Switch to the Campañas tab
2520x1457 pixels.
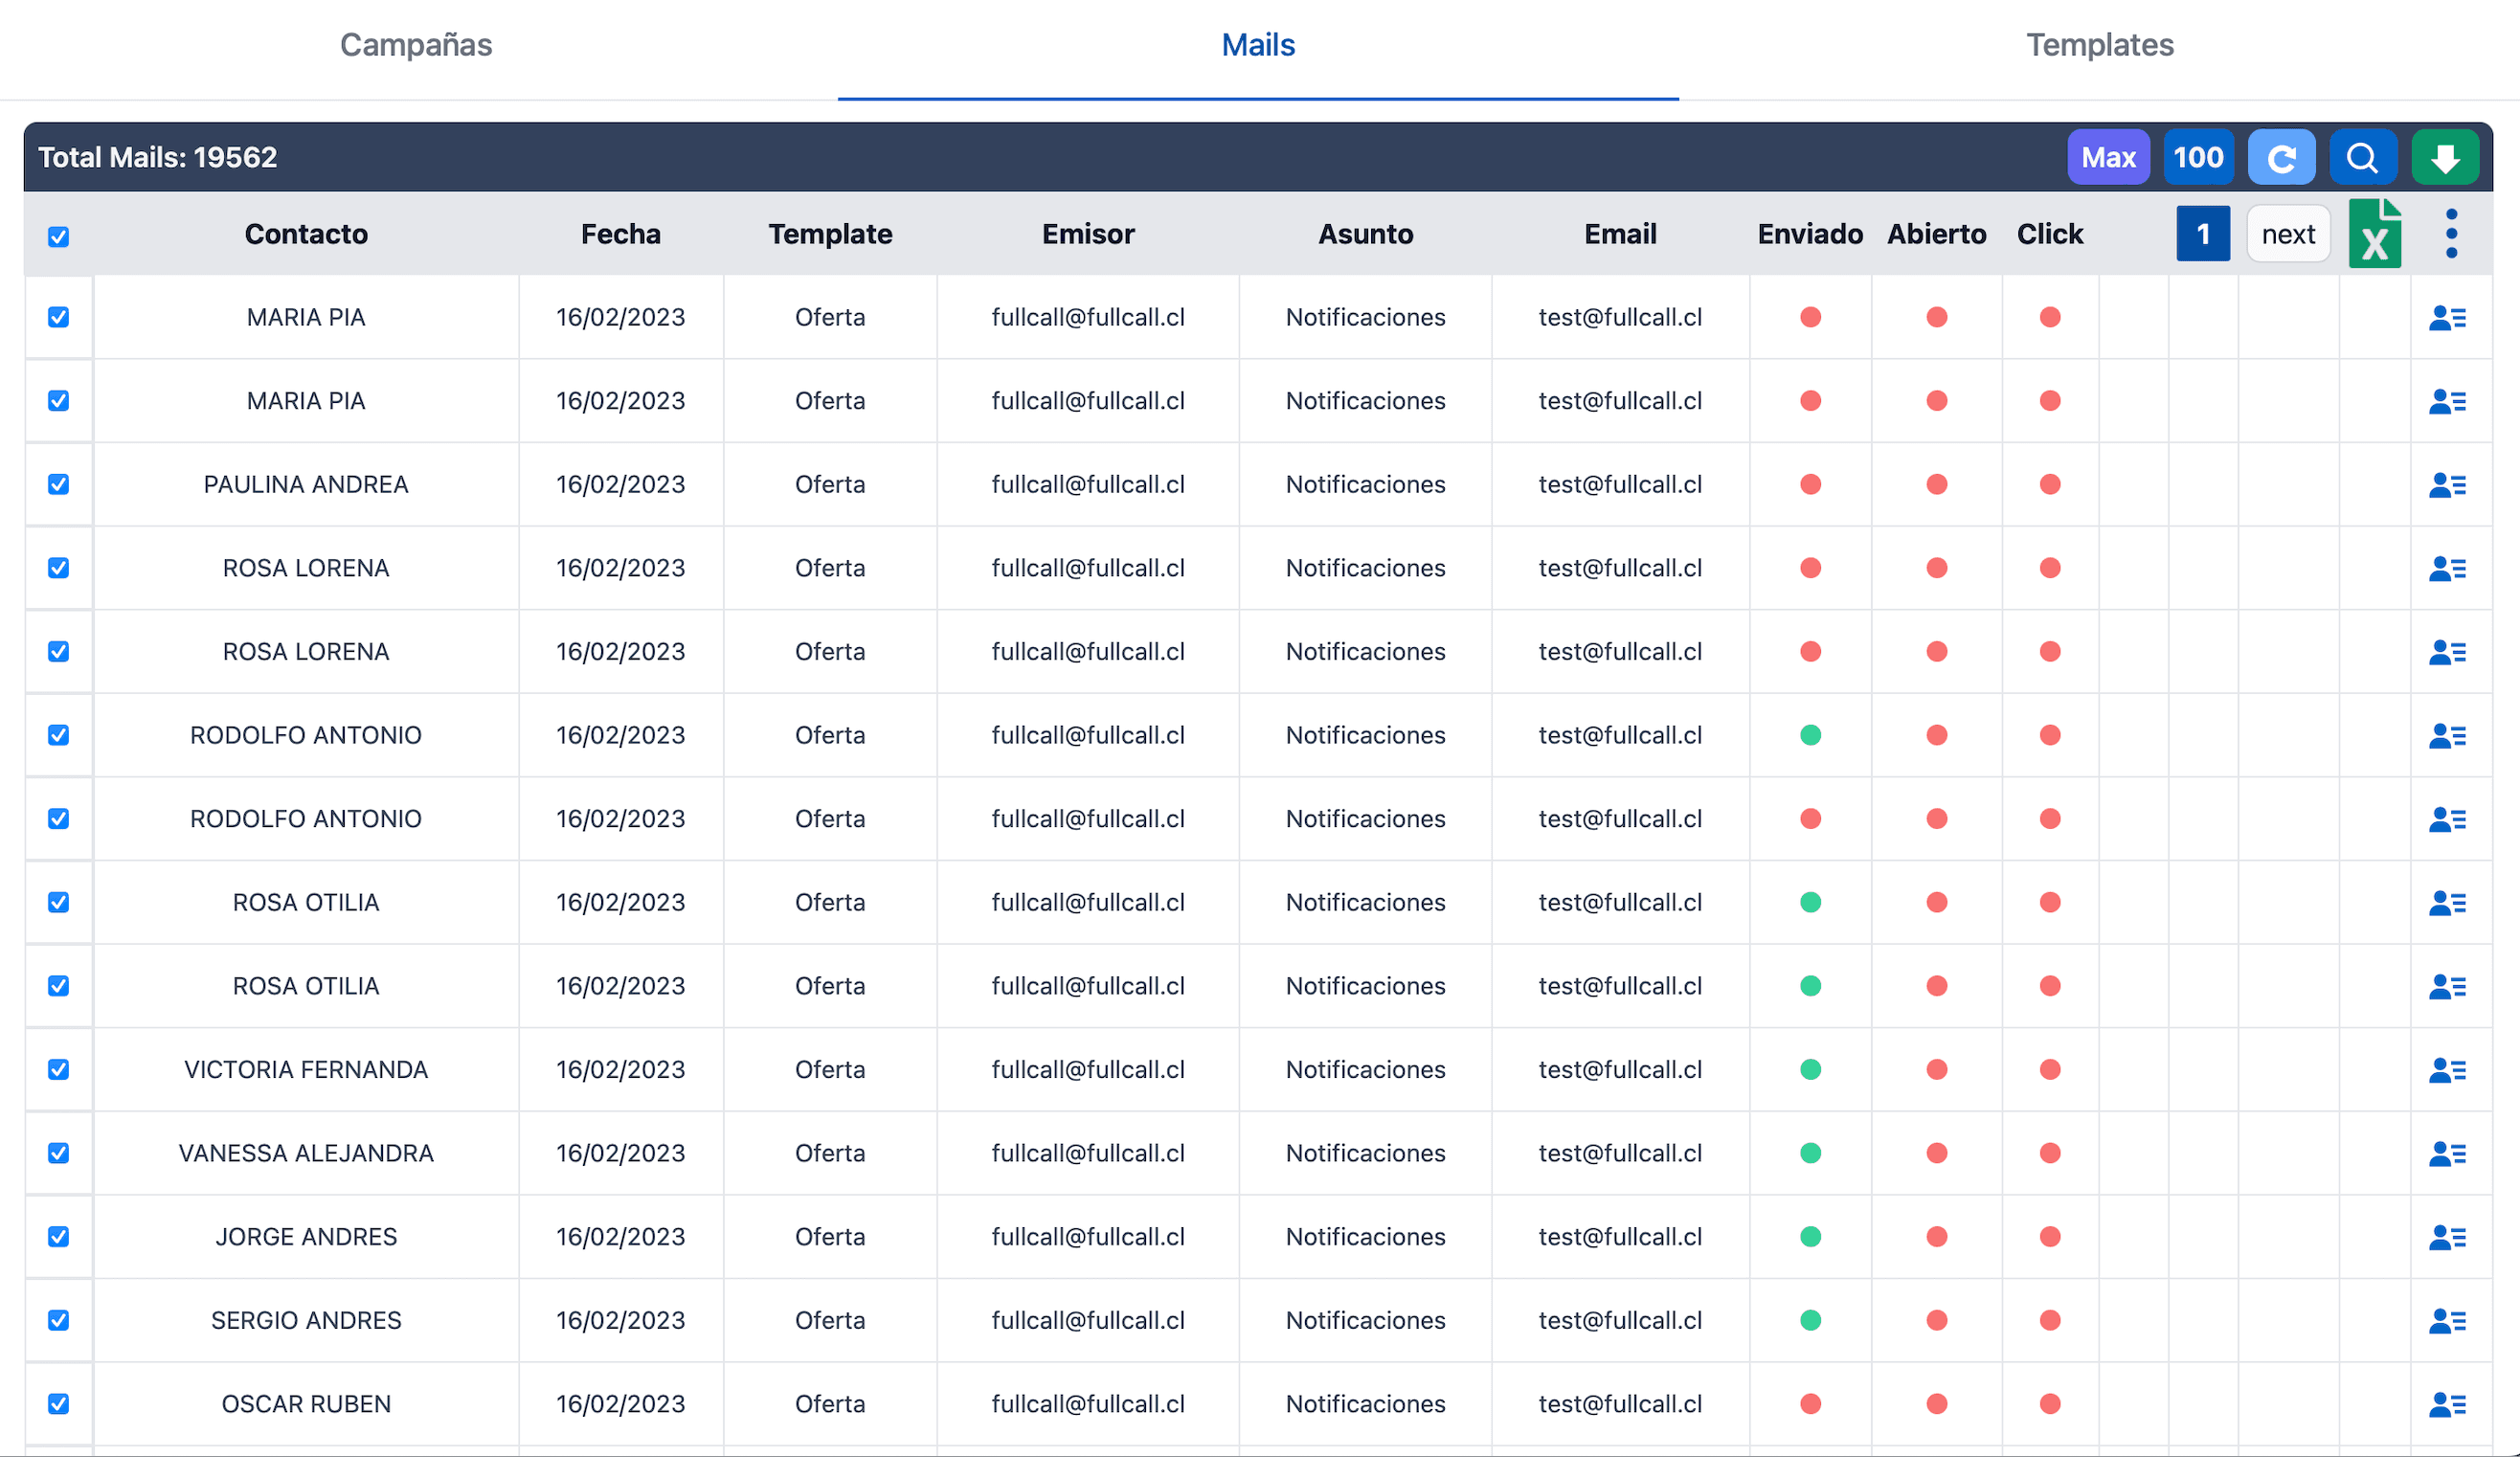tap(416, 45)
